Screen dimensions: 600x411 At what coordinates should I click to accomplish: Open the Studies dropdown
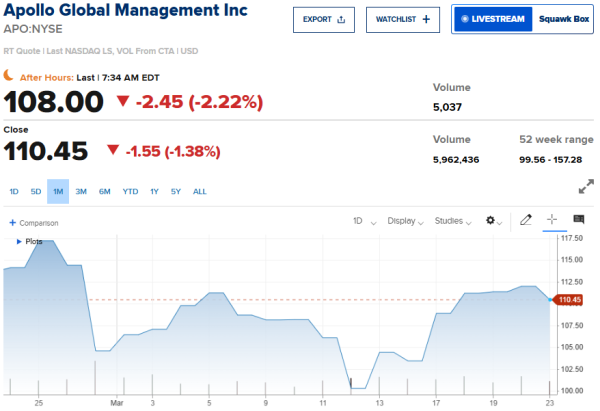coord(452,220)
